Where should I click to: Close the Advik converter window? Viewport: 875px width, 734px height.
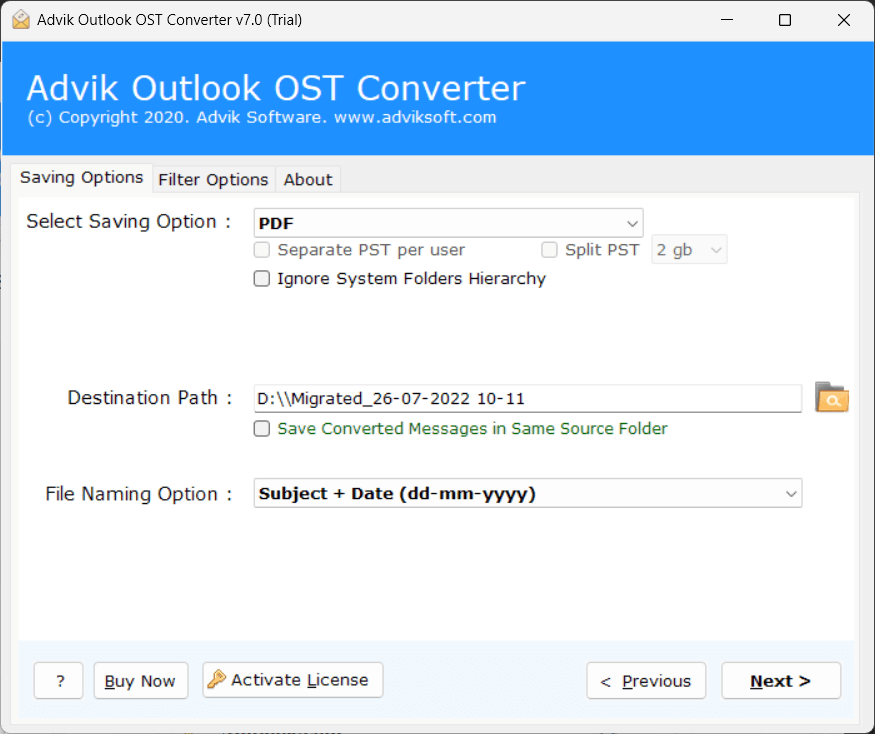(843, 20)
